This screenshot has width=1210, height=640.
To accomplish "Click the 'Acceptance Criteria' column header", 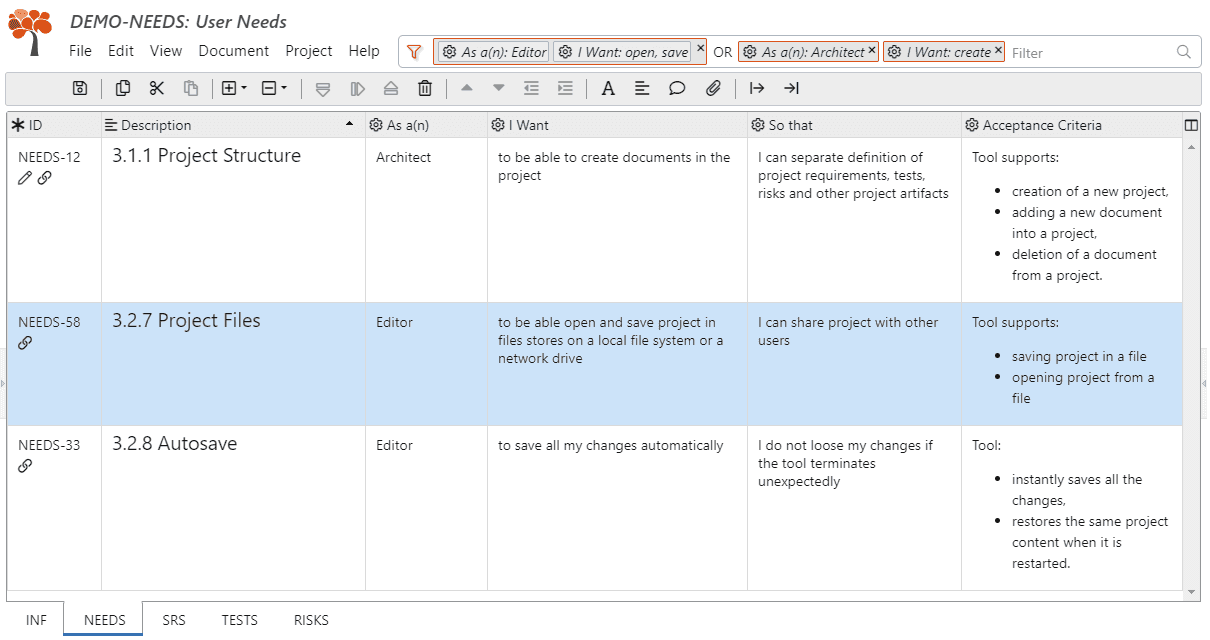I will (1071, 125).
